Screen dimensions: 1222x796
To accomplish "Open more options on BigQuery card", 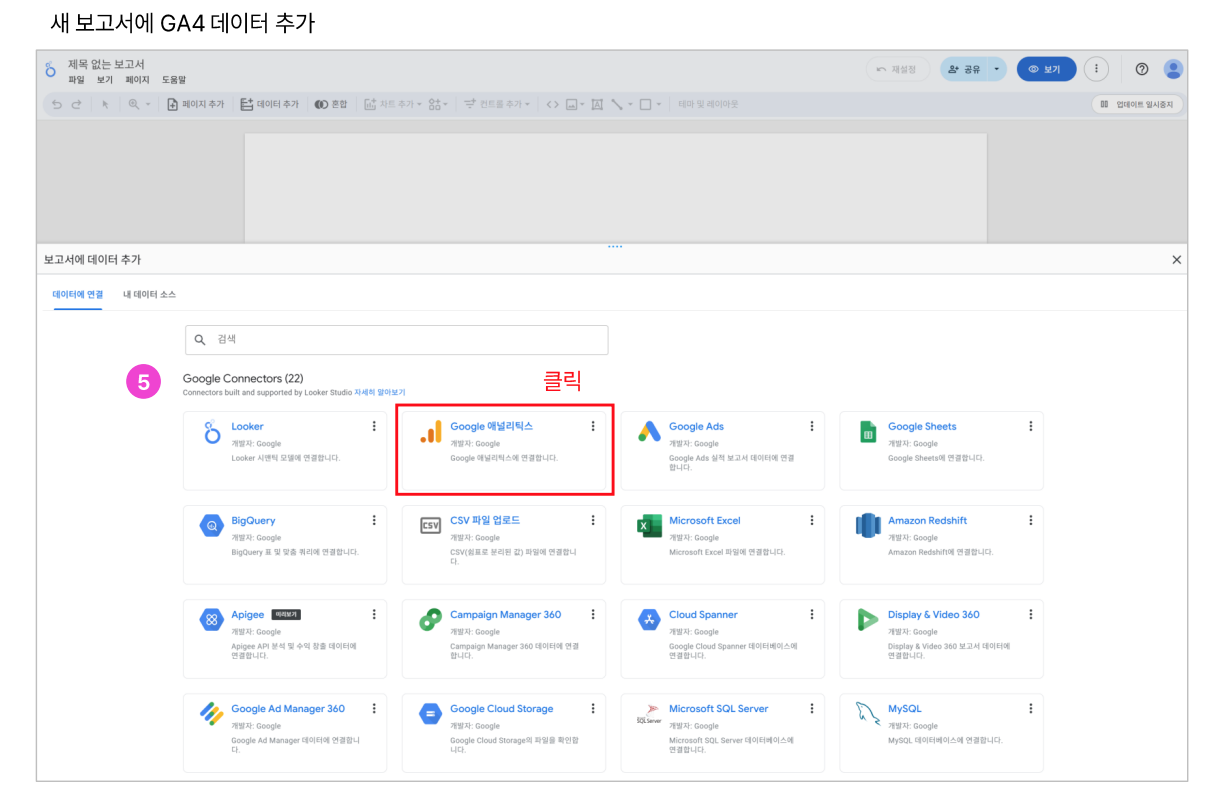I will coord(374,520).
